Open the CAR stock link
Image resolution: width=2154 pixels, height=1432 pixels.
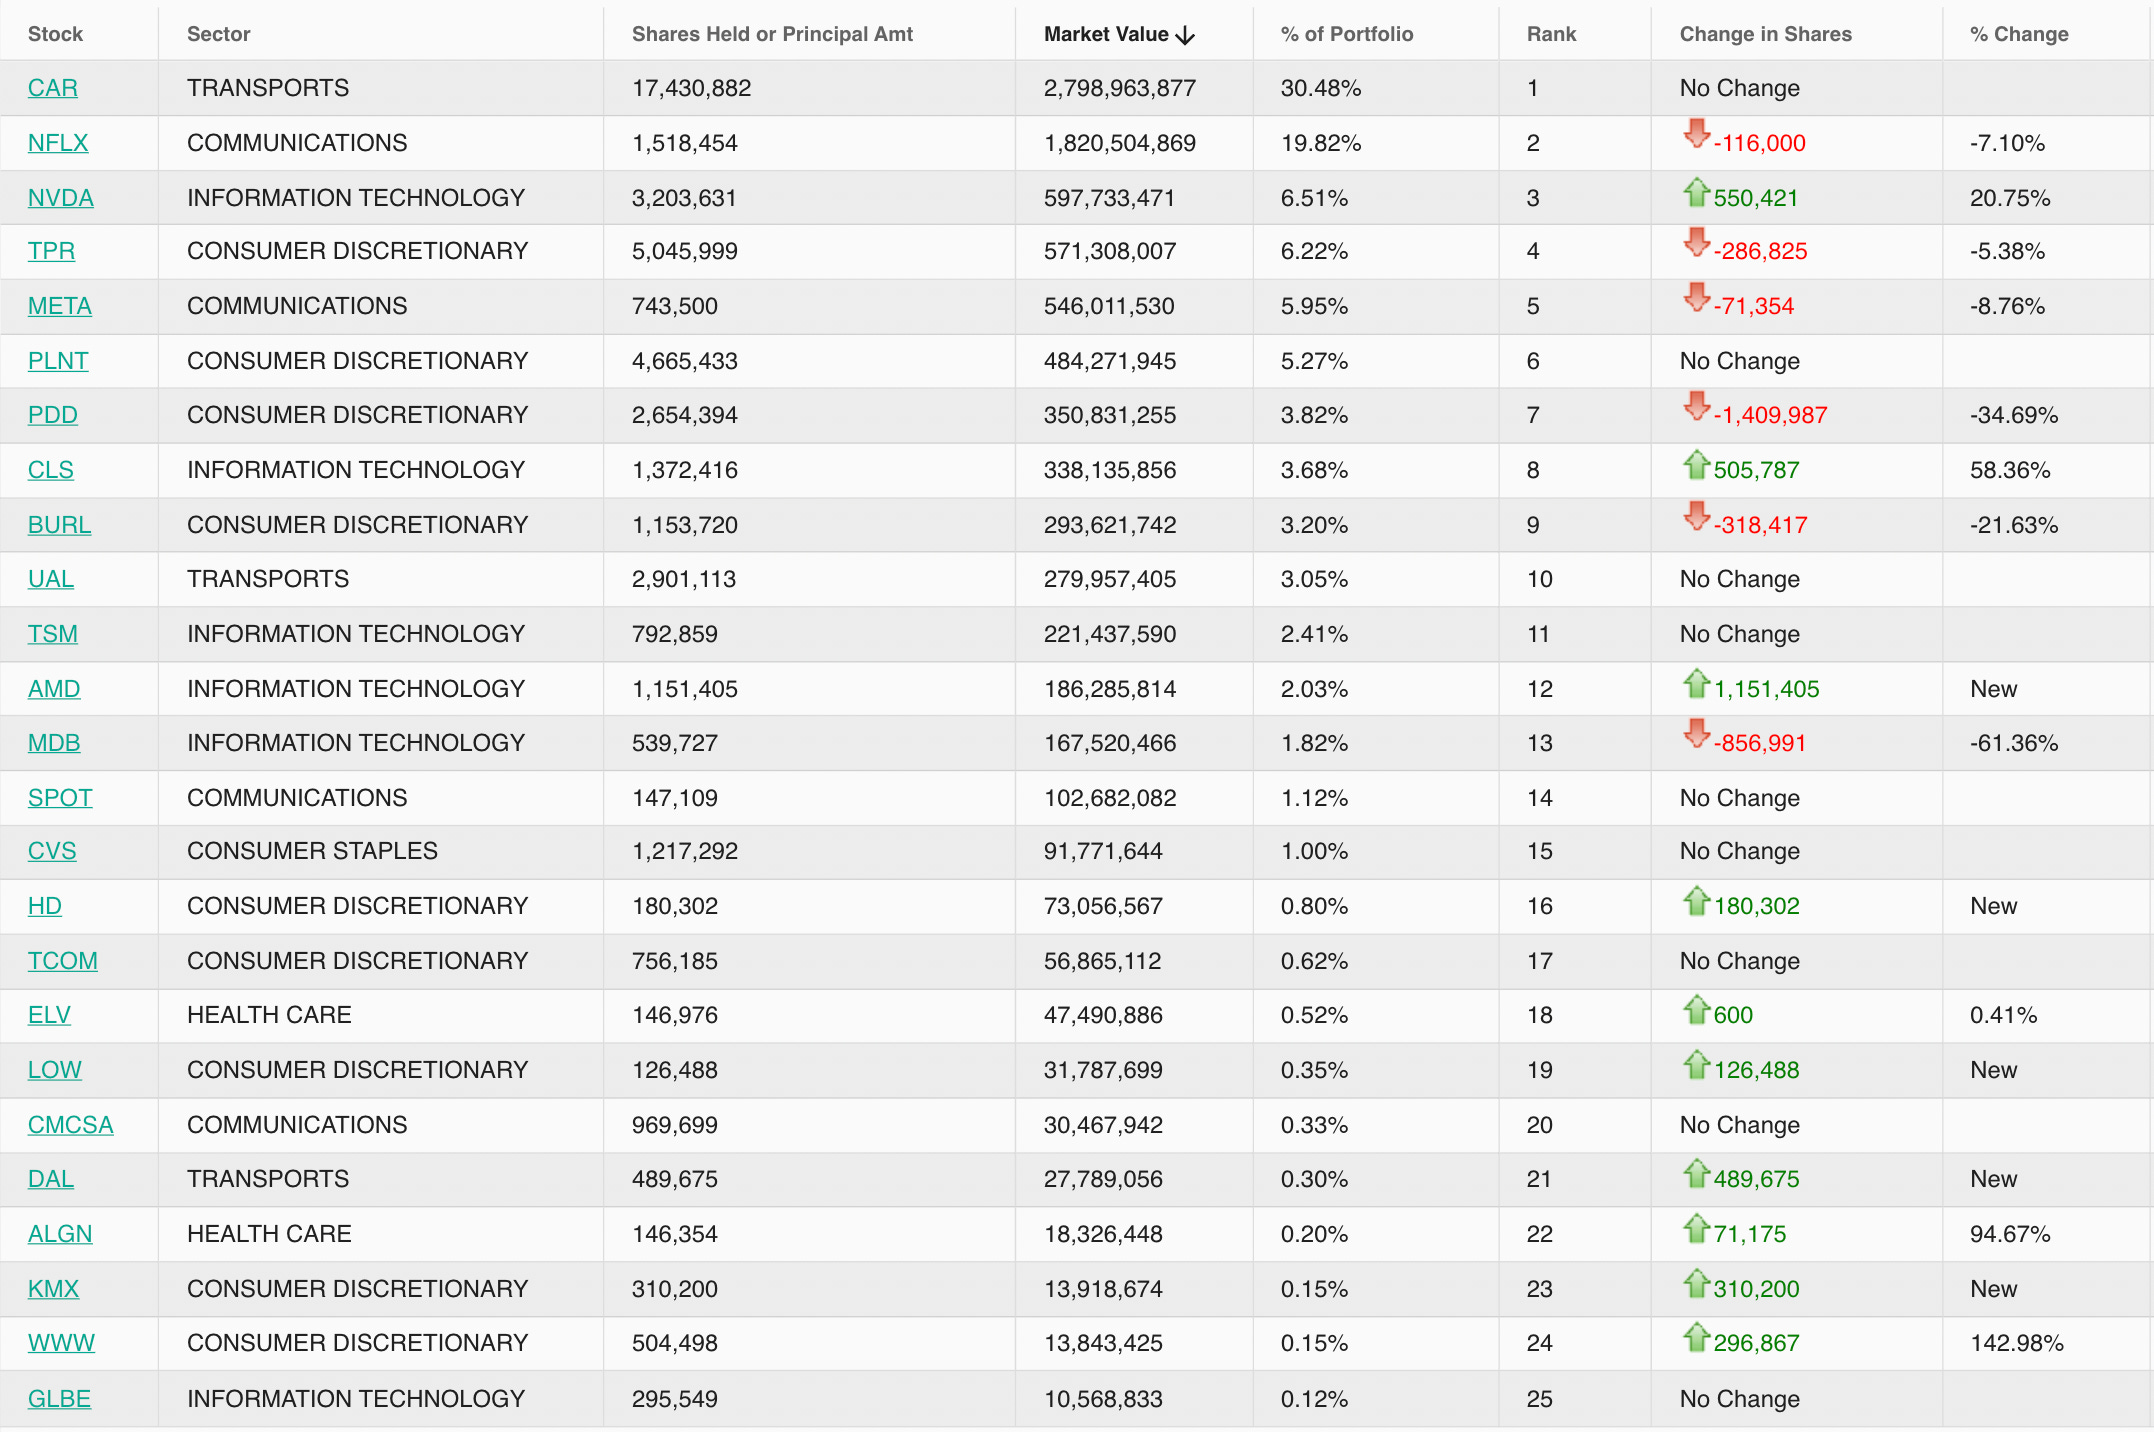point(53,88)
